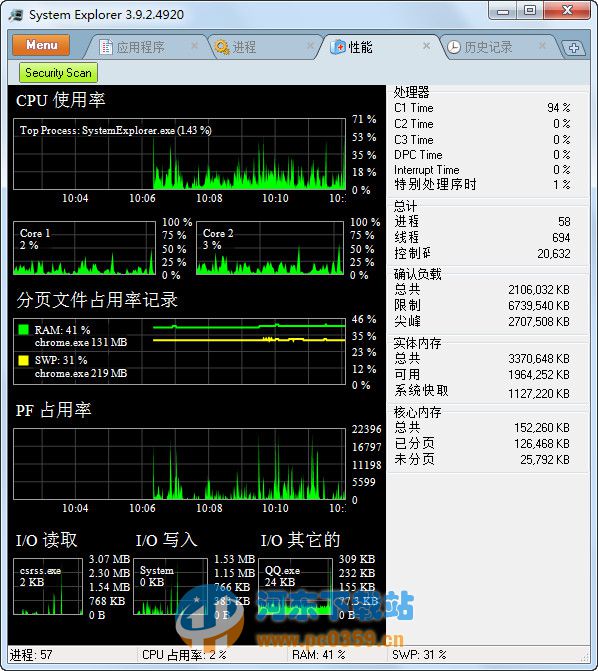
Task: Run the Security Scan button
Action: (58, 73)
